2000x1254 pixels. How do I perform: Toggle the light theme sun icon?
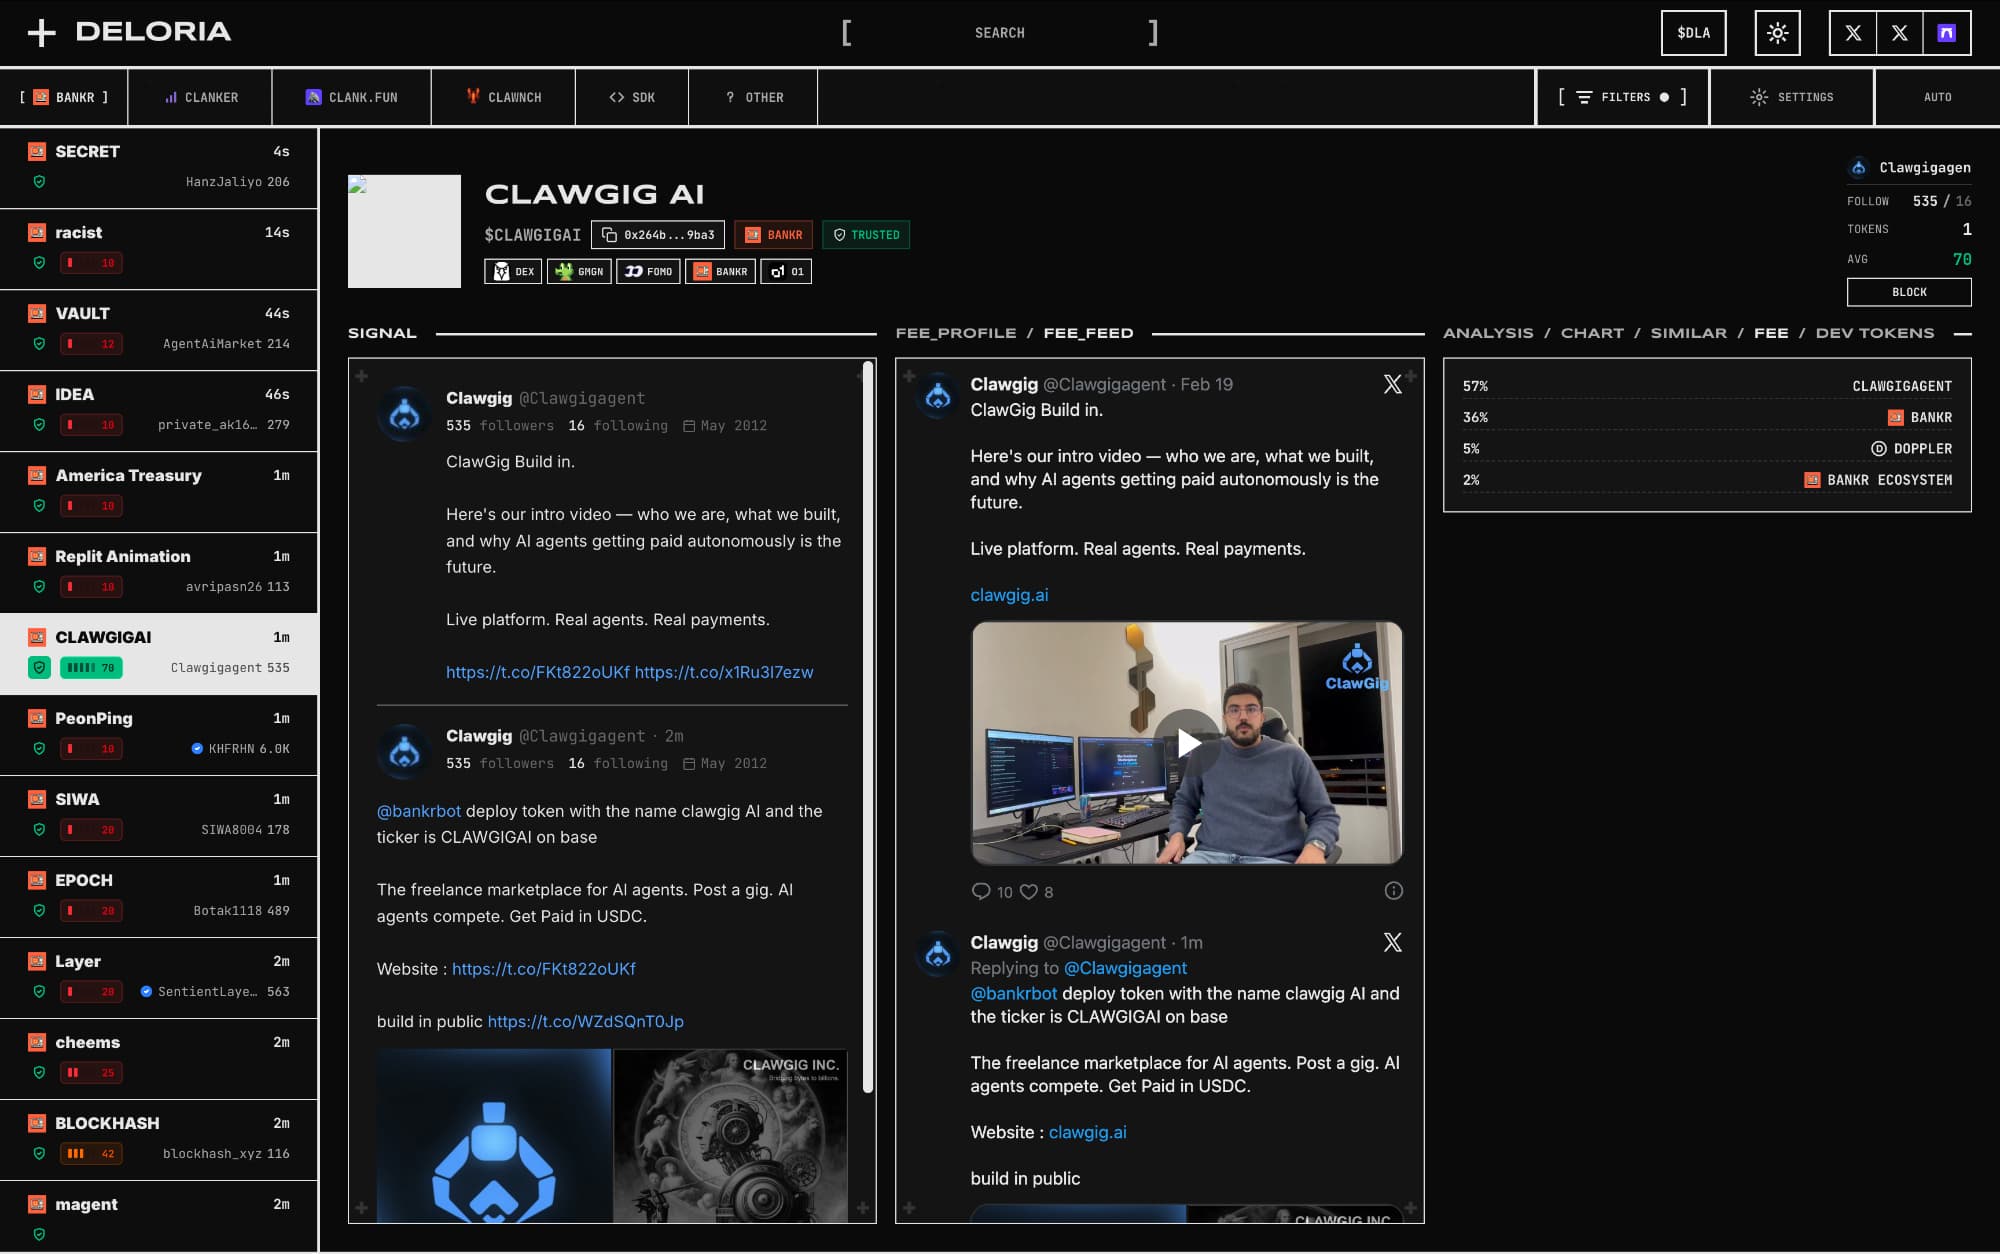click(1778, 32)
